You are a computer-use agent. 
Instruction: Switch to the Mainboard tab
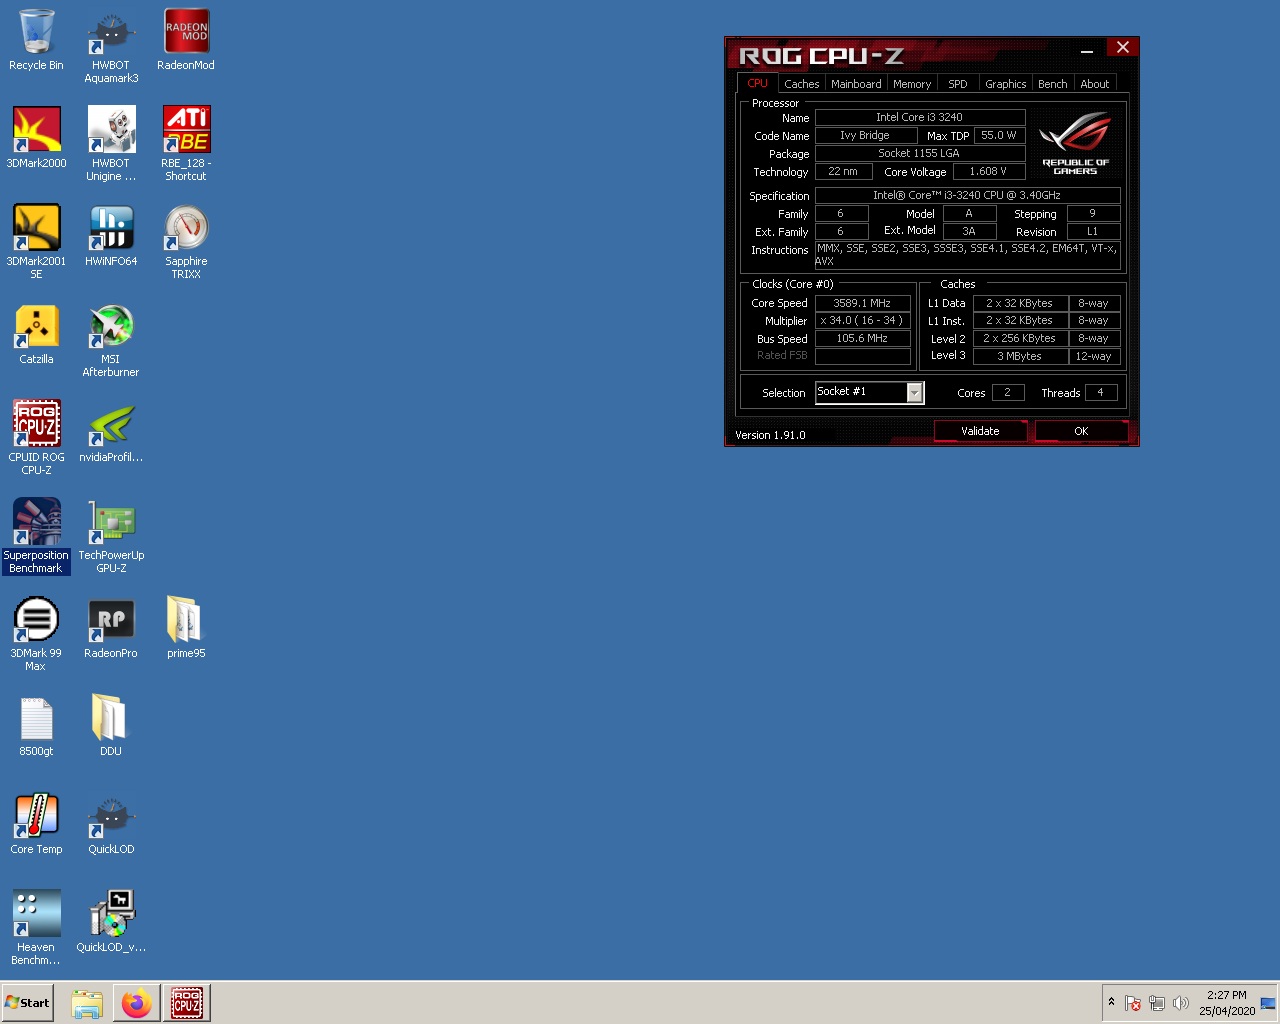(856, 84)
